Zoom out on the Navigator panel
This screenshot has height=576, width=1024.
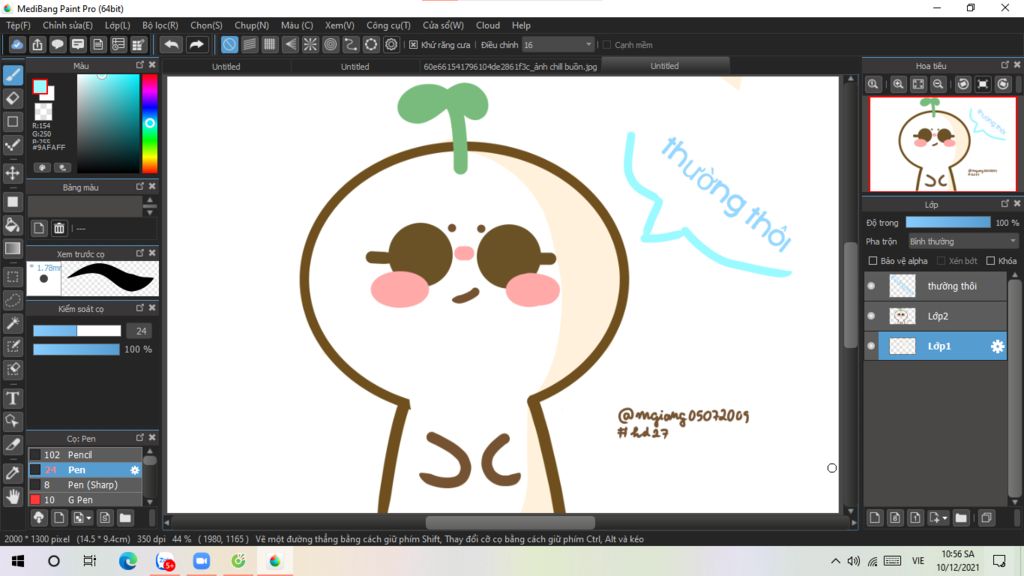pyautogui.click(x=938, y=84)
